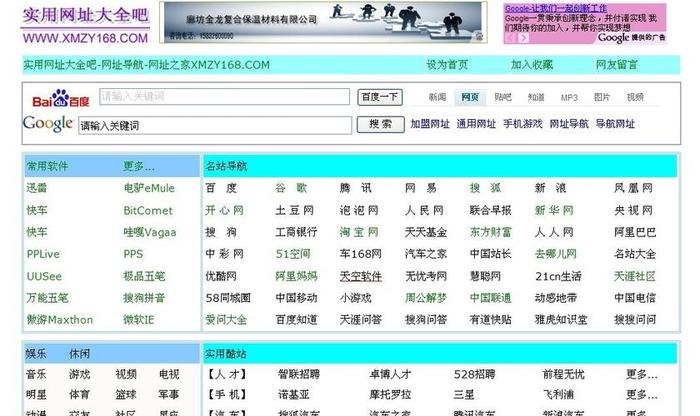Open the 淘宝网 site link
The image size is (700, 416).
[359, 232]
